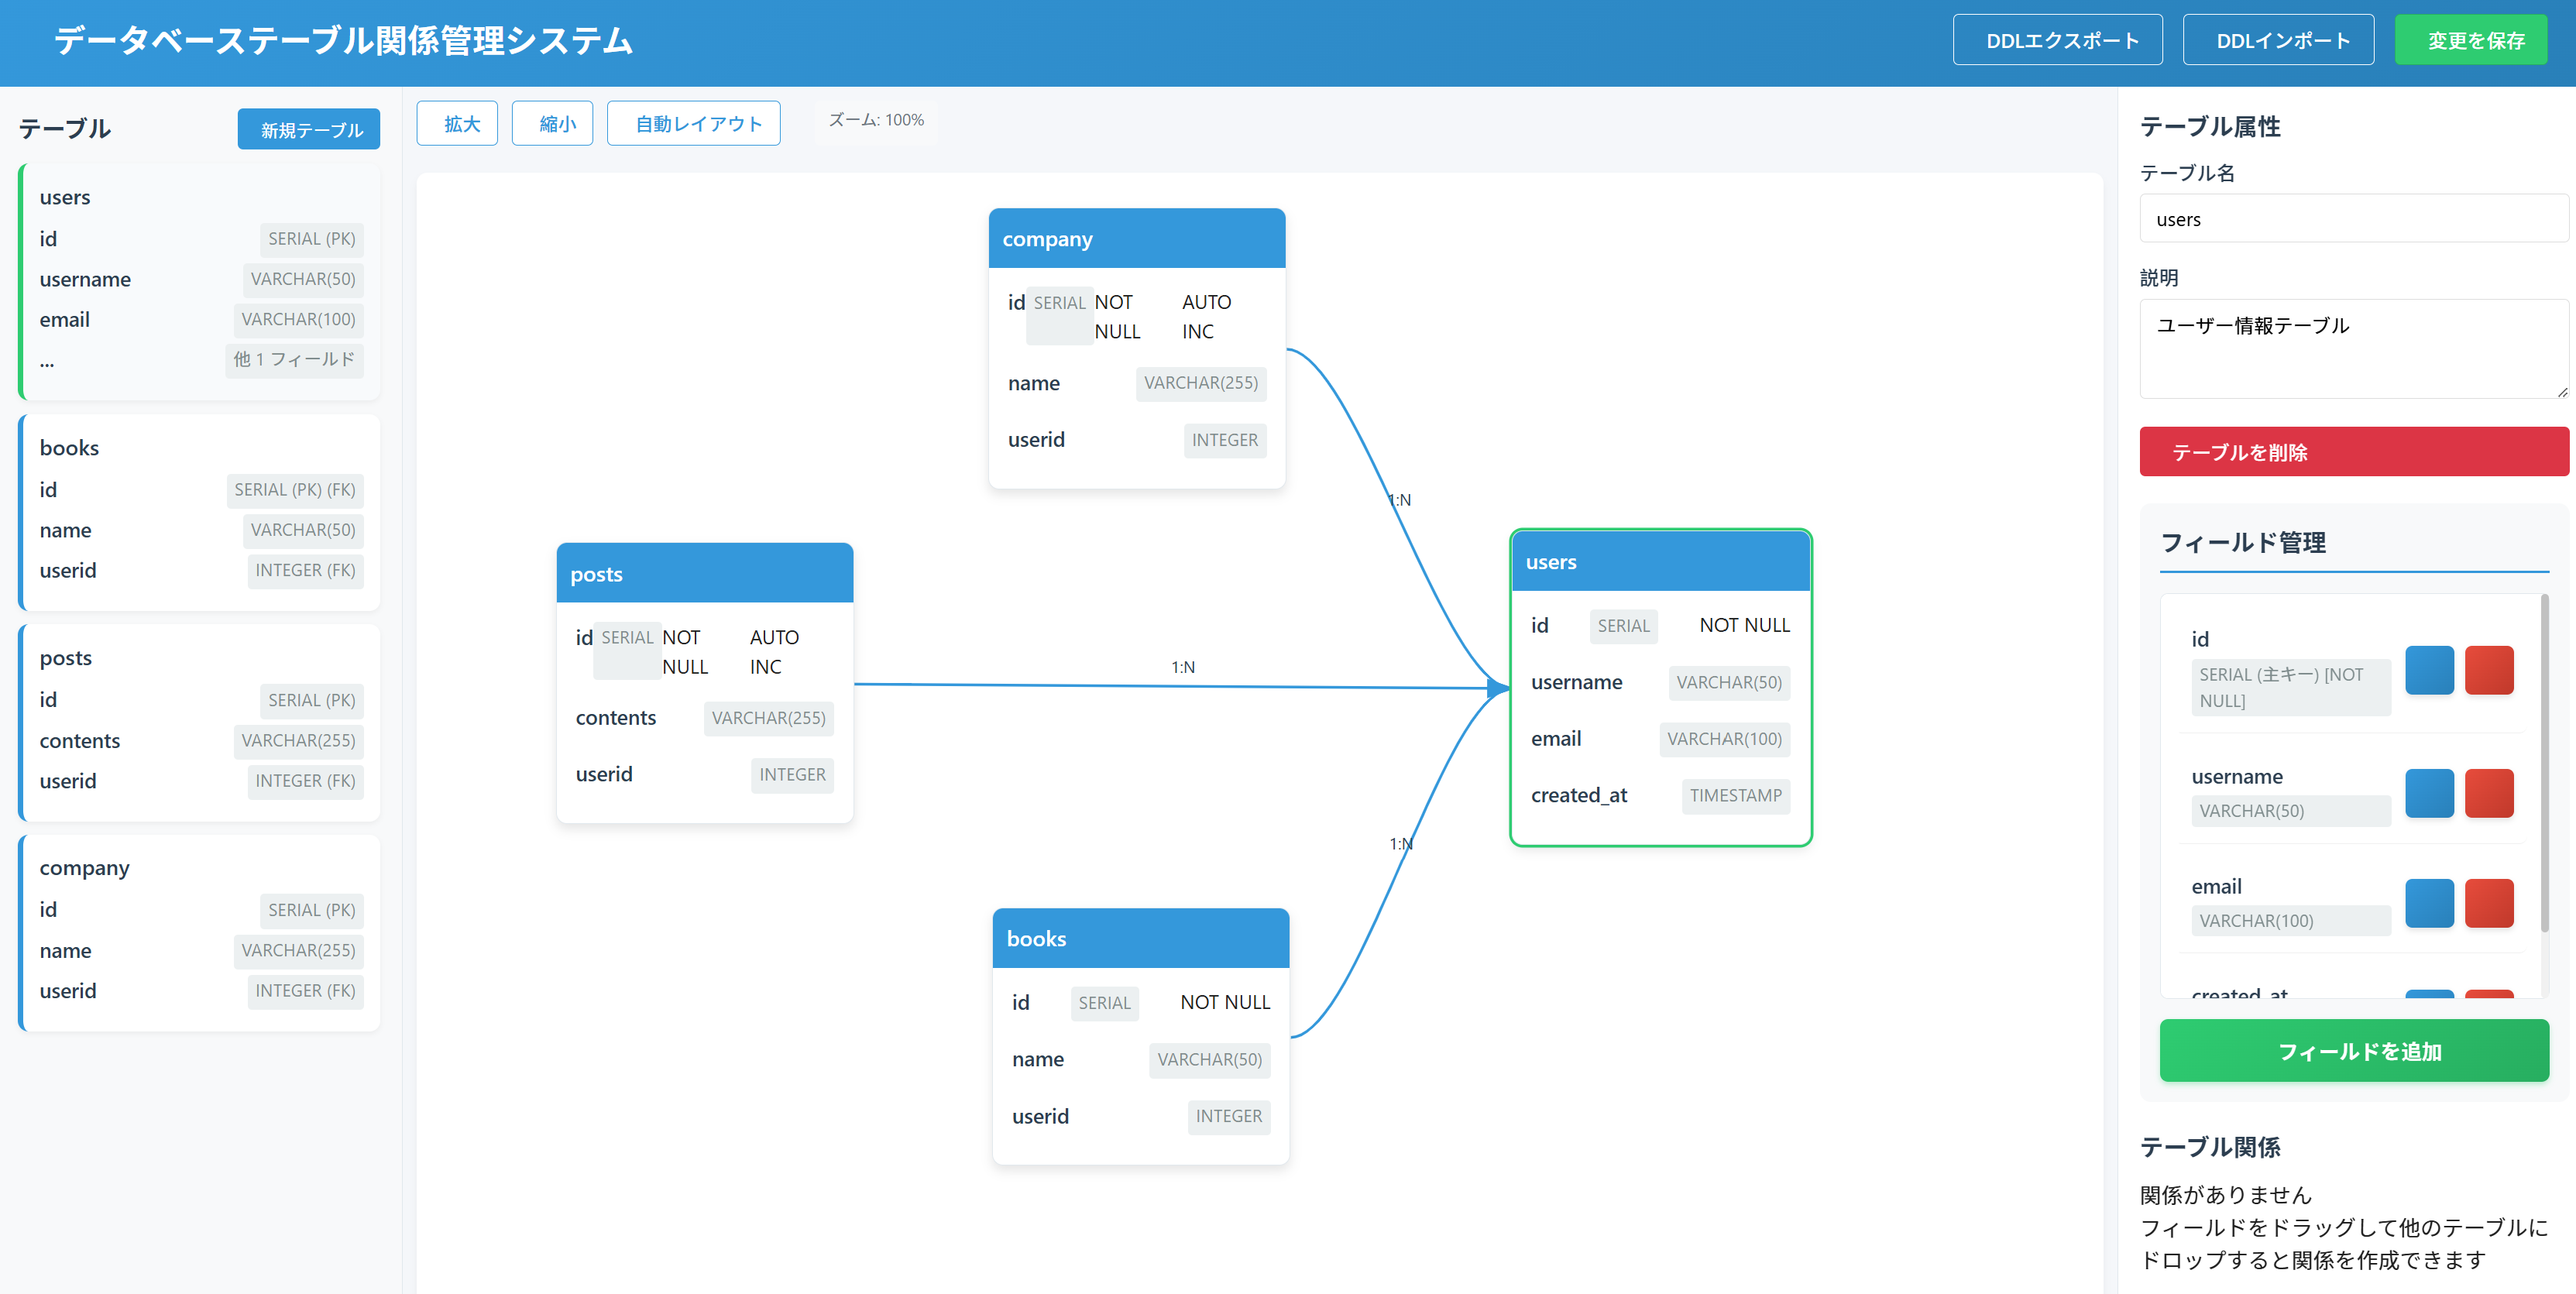Create a table via 新規テーブル
Viewport: 2576px width, 1294px height.
tap(308, 129)
